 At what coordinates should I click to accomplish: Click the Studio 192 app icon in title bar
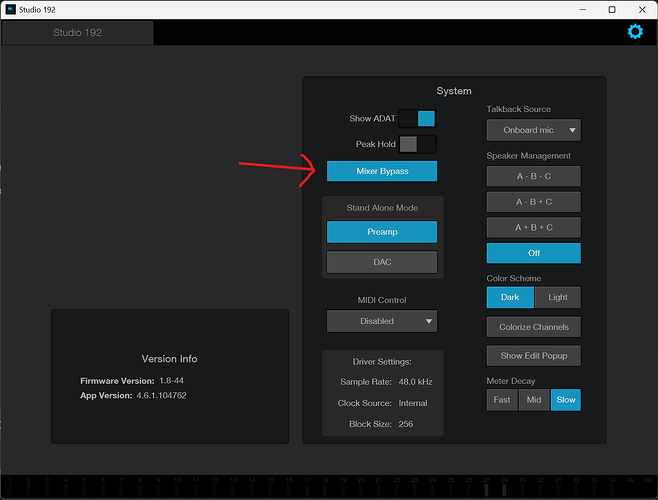(11, 9)
